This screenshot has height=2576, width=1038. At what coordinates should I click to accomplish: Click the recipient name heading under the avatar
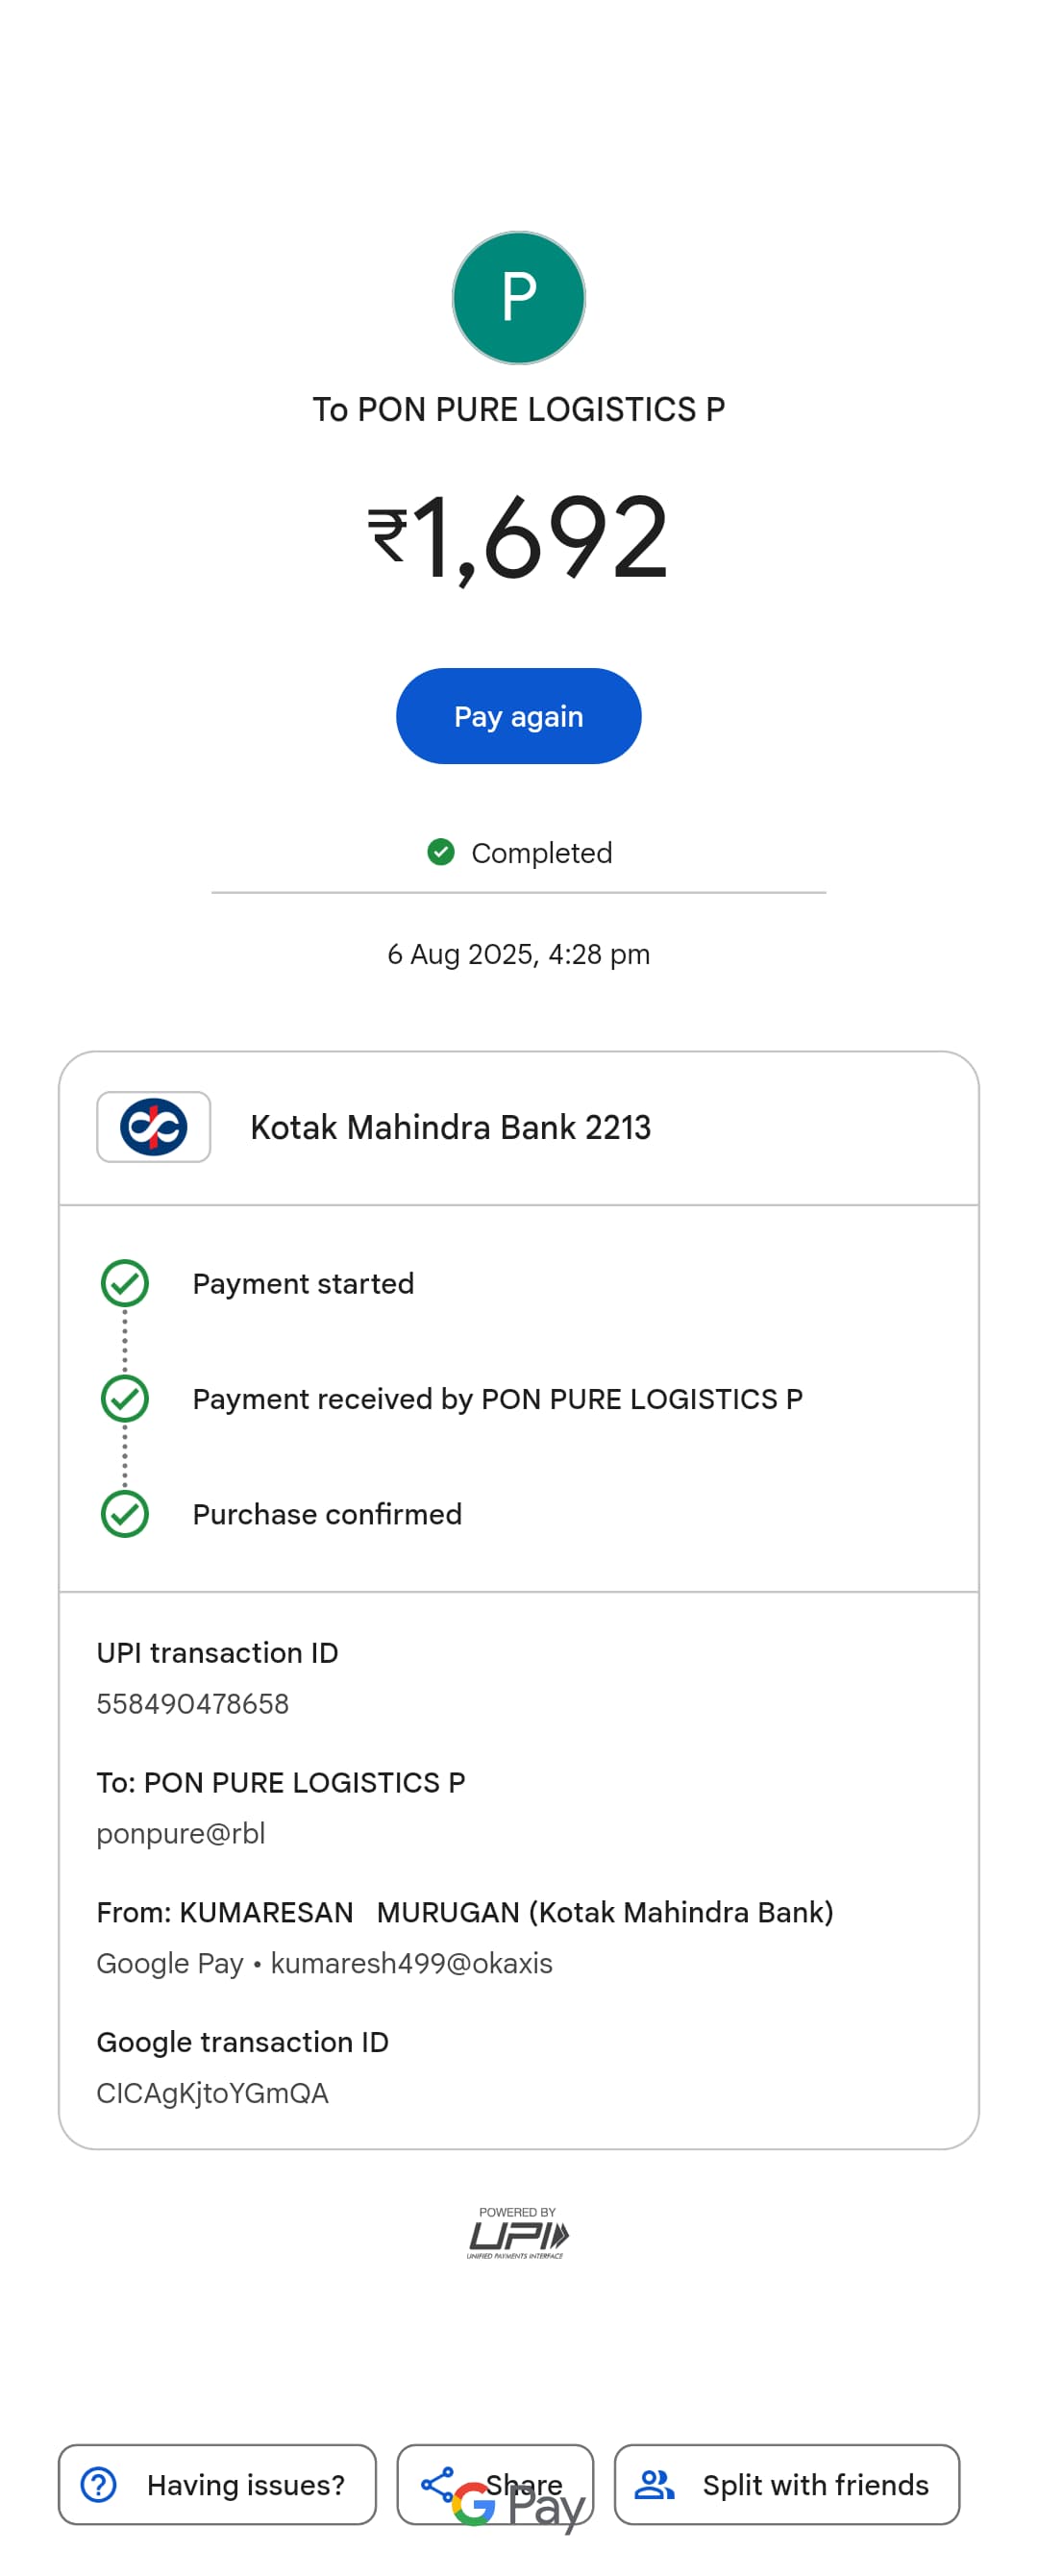pos(518,409)
